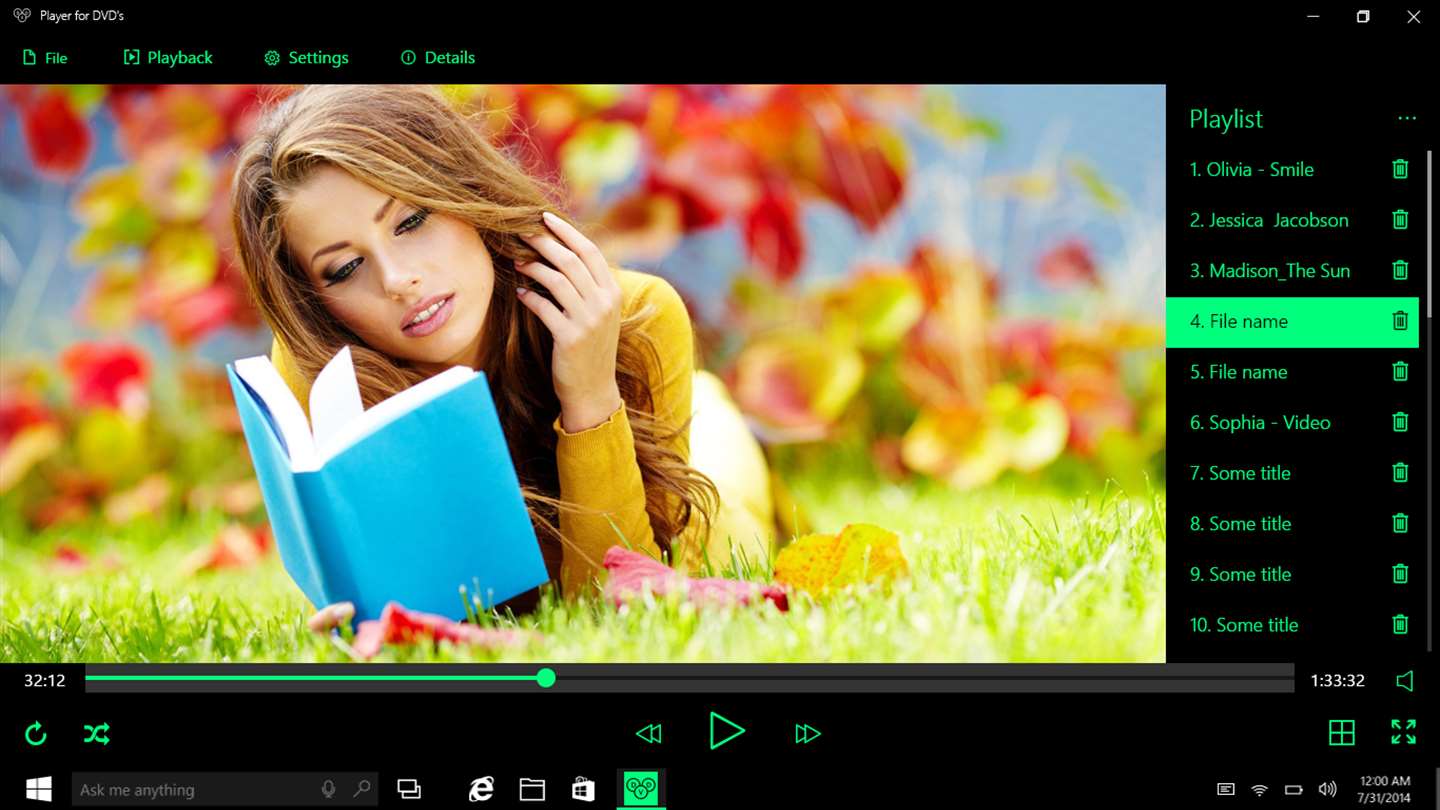Open the File menu
Image resolution: width=1440 pixels, height=810 pixels.
click(x=46, y=58)
